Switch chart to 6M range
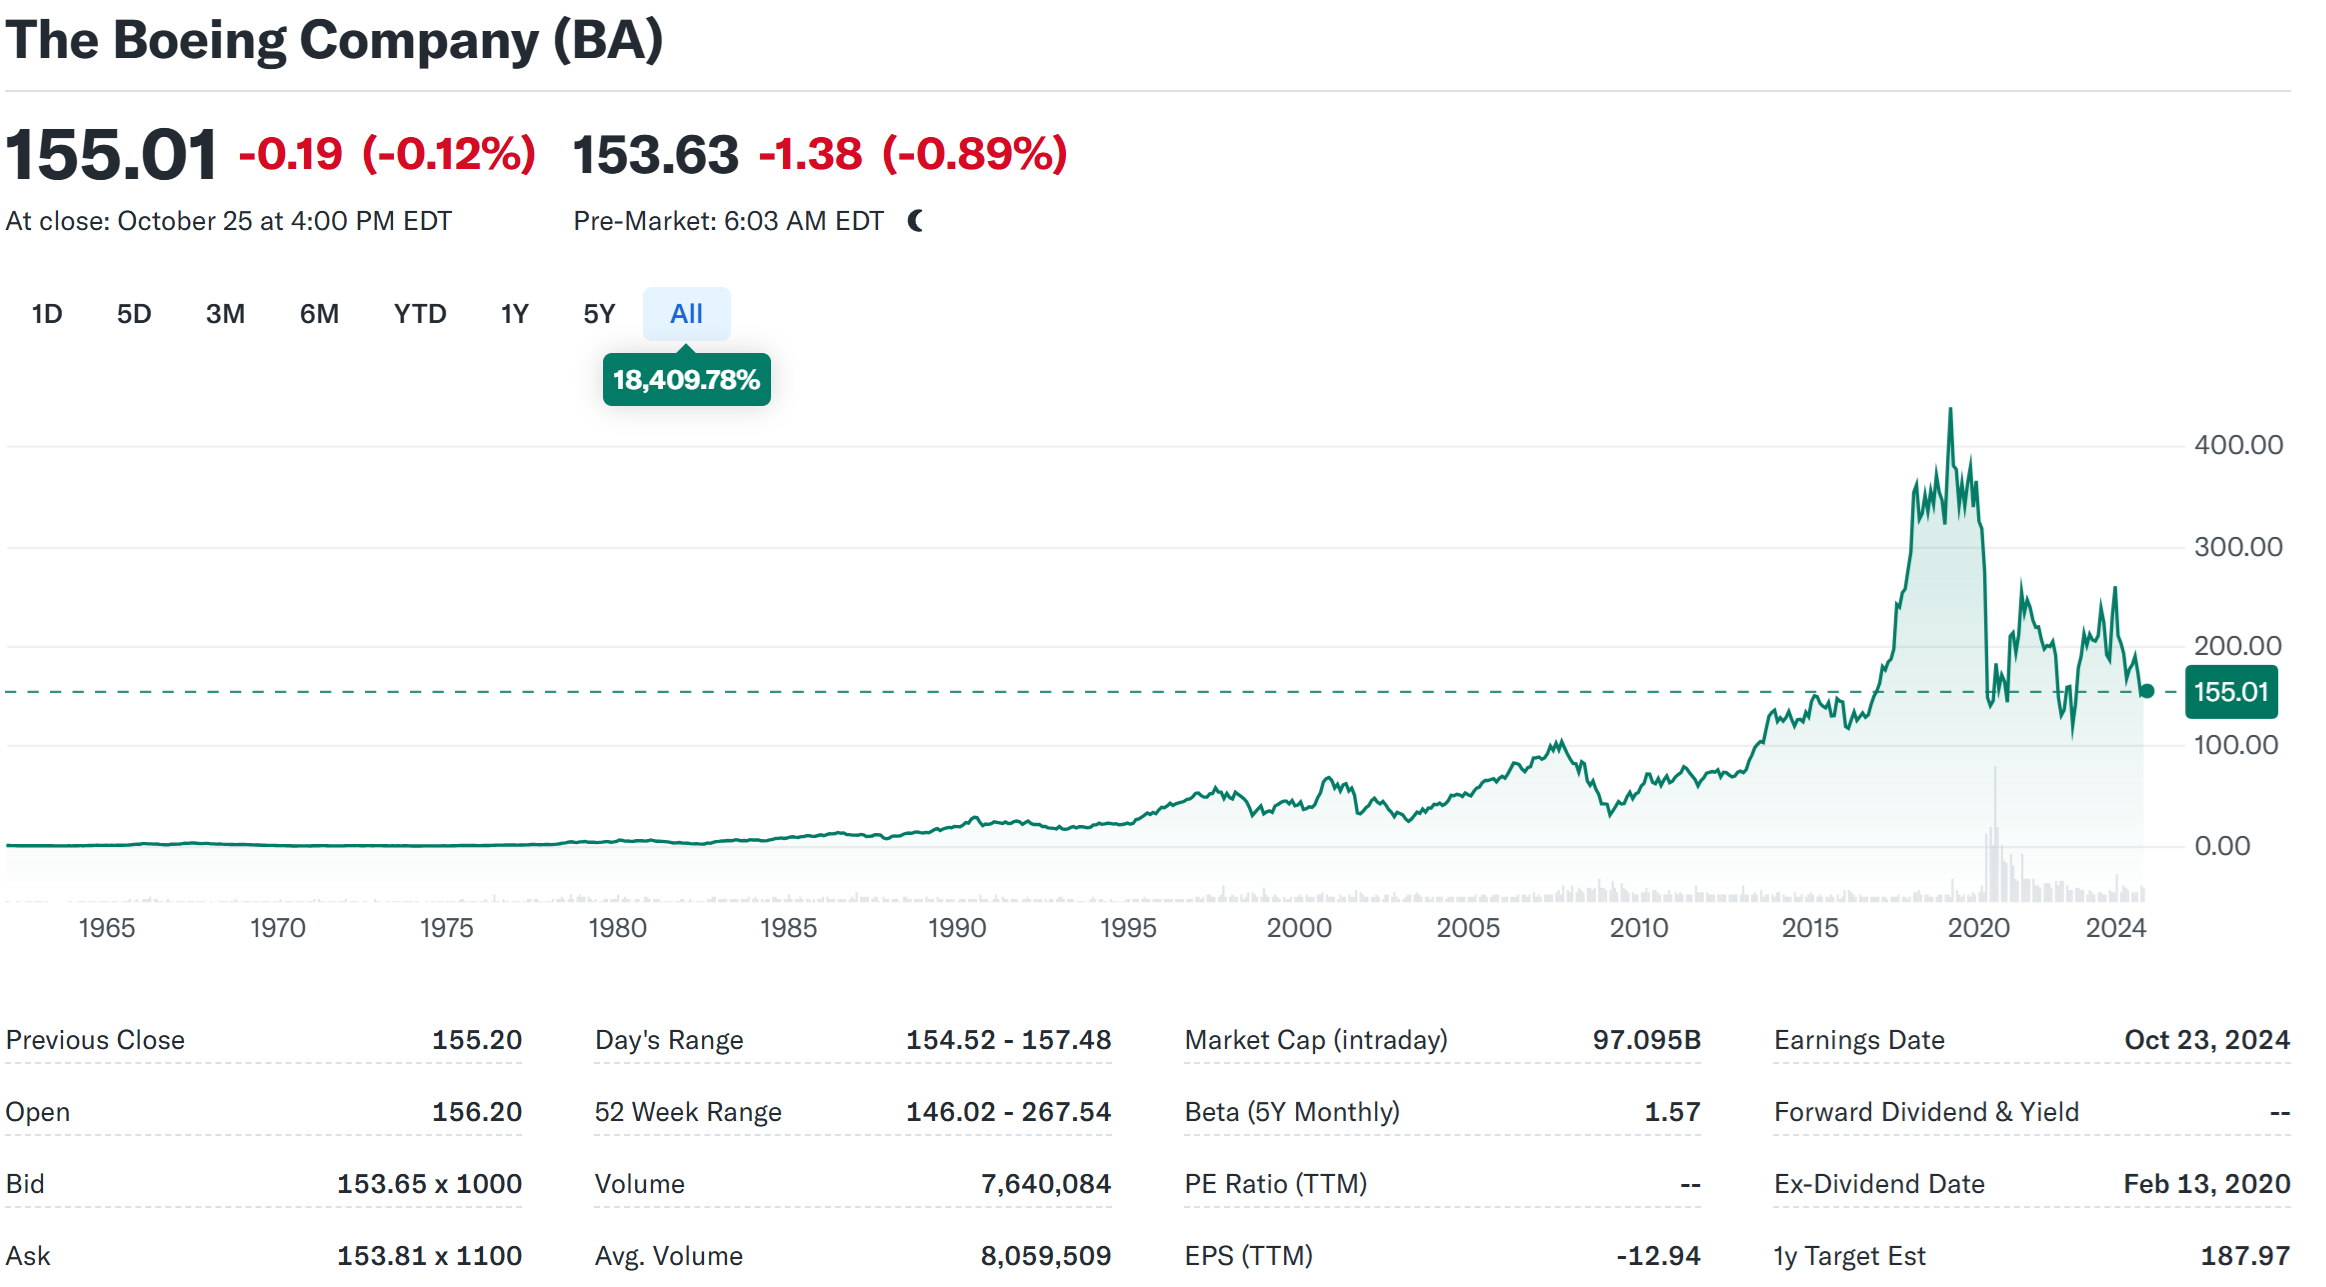The height and width of the screenshot is (1287, 2326). [319, 314]
